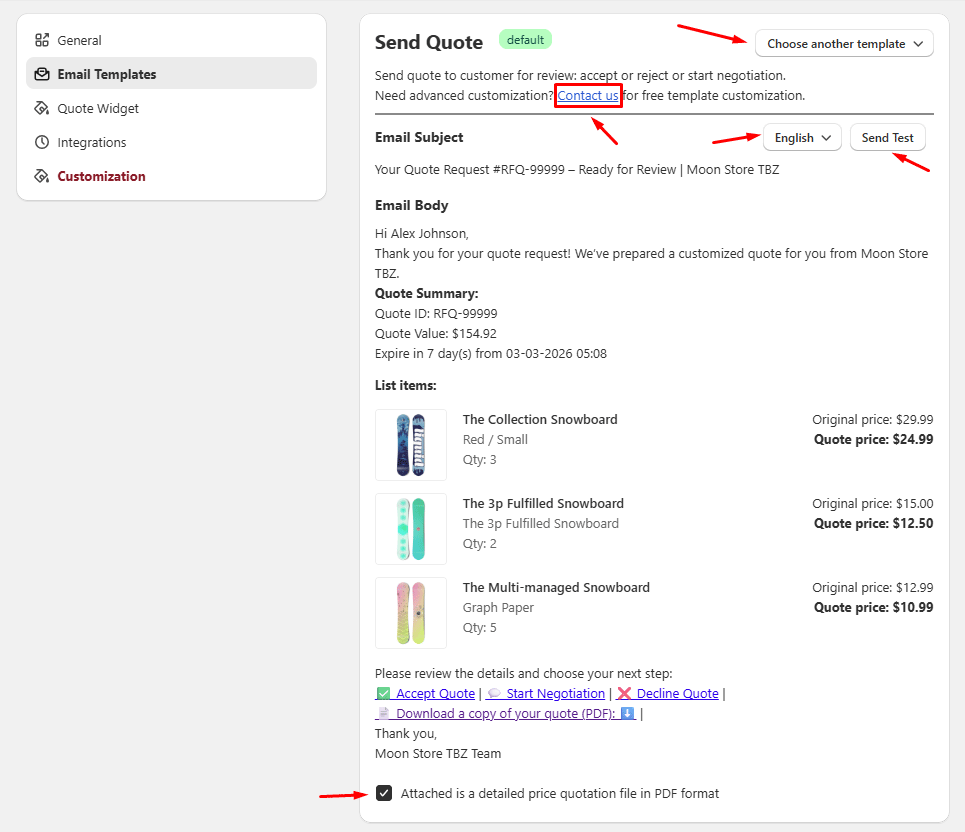
Task: Open the English language dropdown
Action: tap(801, 137)
